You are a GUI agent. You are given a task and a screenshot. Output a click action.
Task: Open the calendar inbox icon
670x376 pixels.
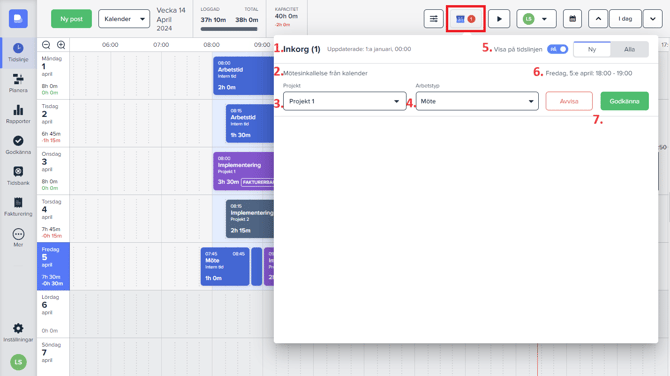[465, 19]
